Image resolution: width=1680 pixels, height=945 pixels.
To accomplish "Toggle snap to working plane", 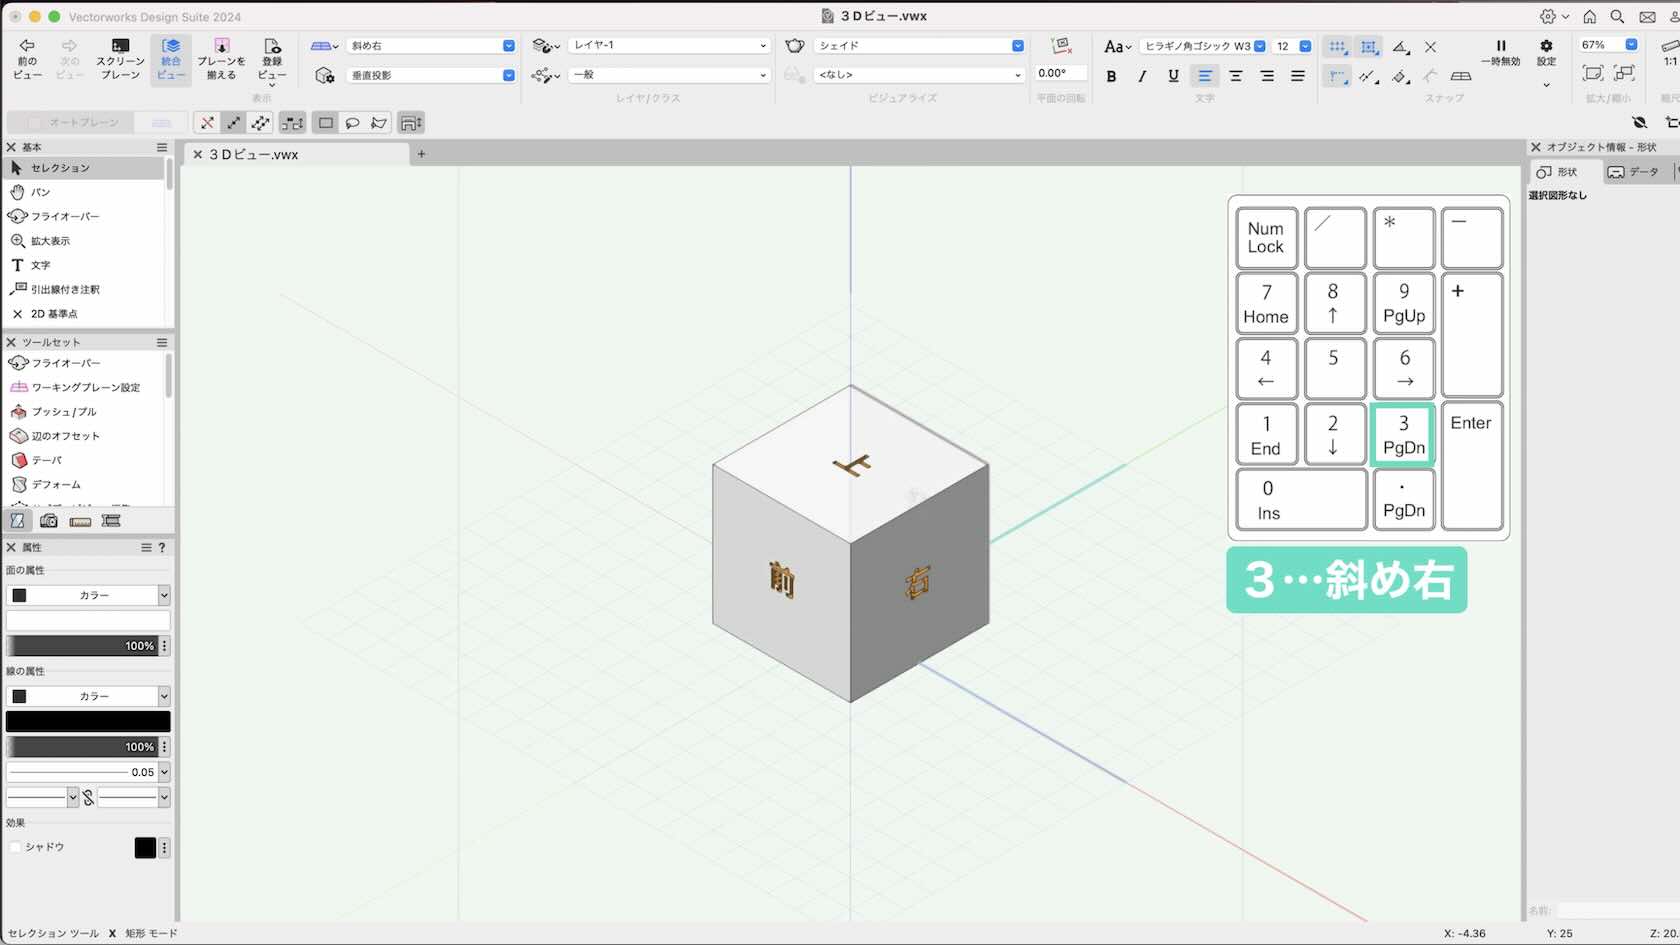I will (1461, 76).
